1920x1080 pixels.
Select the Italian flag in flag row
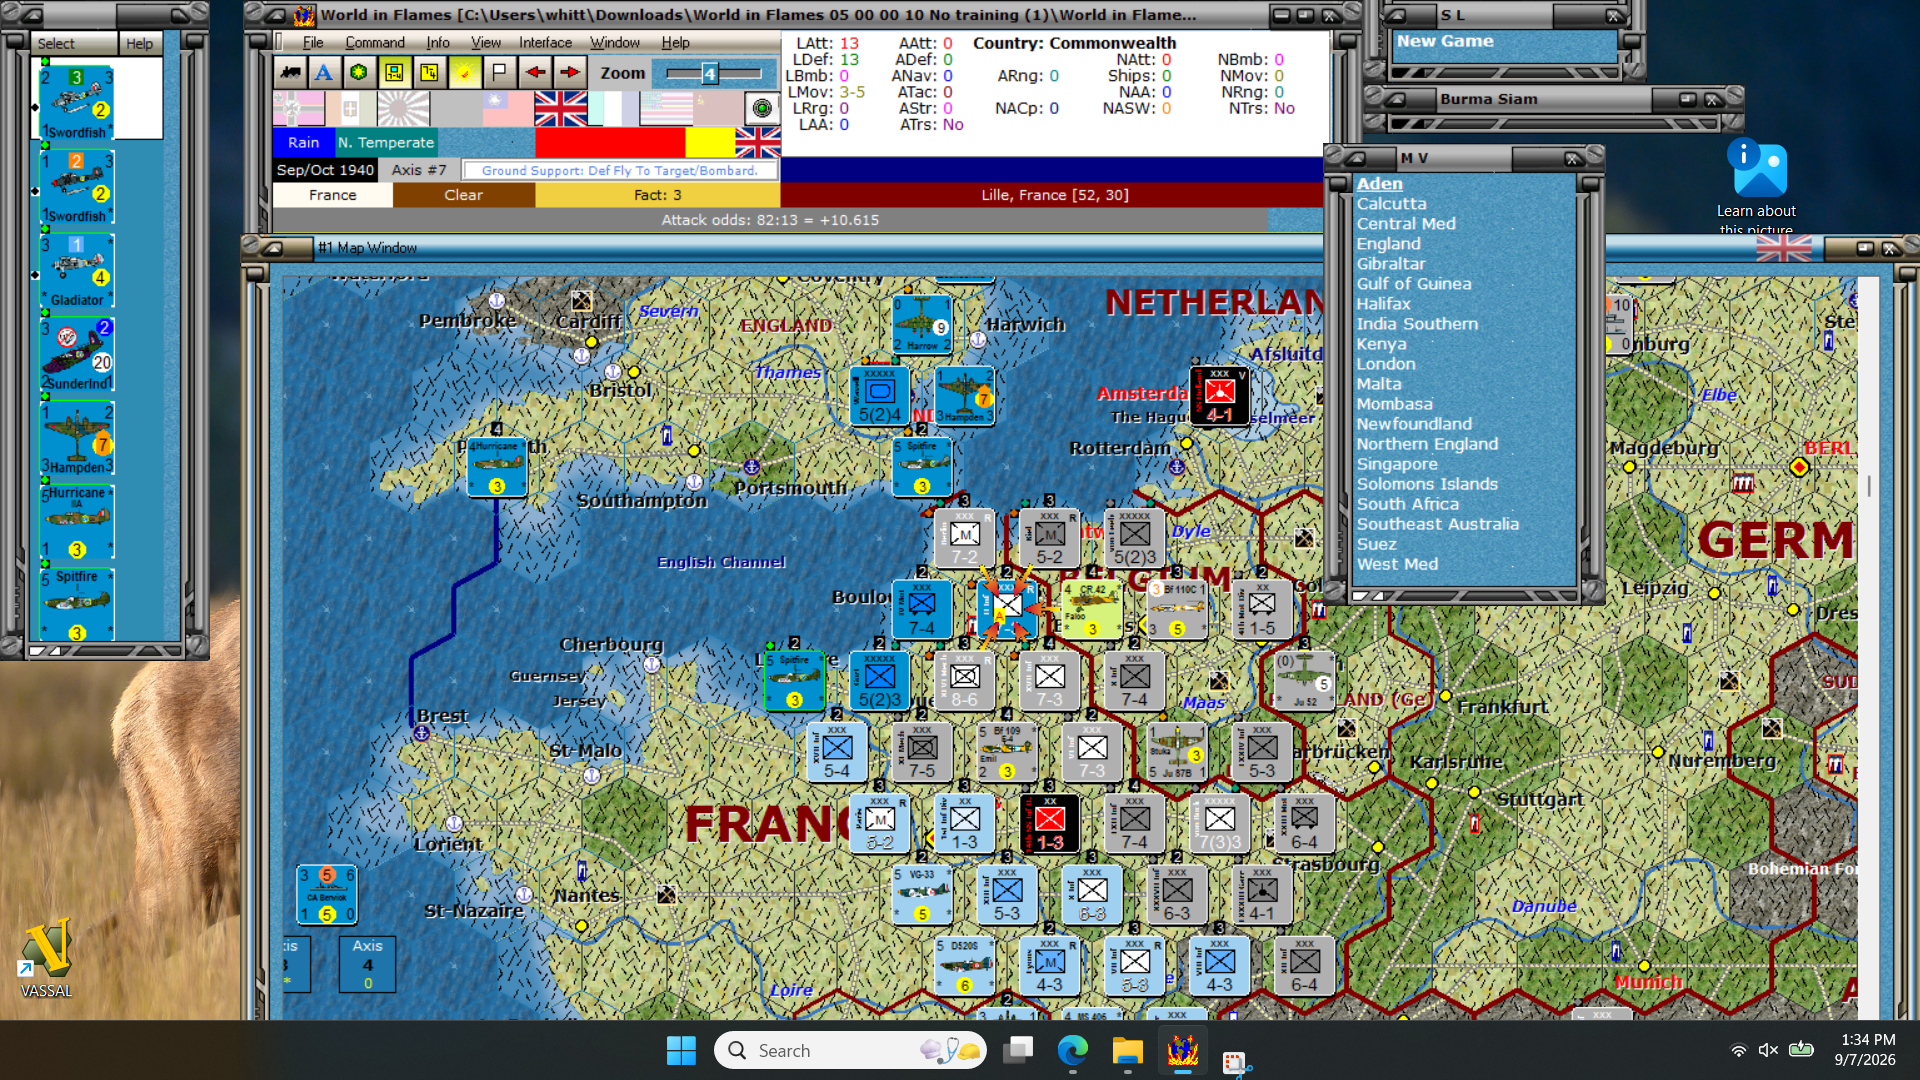point(350,108)
